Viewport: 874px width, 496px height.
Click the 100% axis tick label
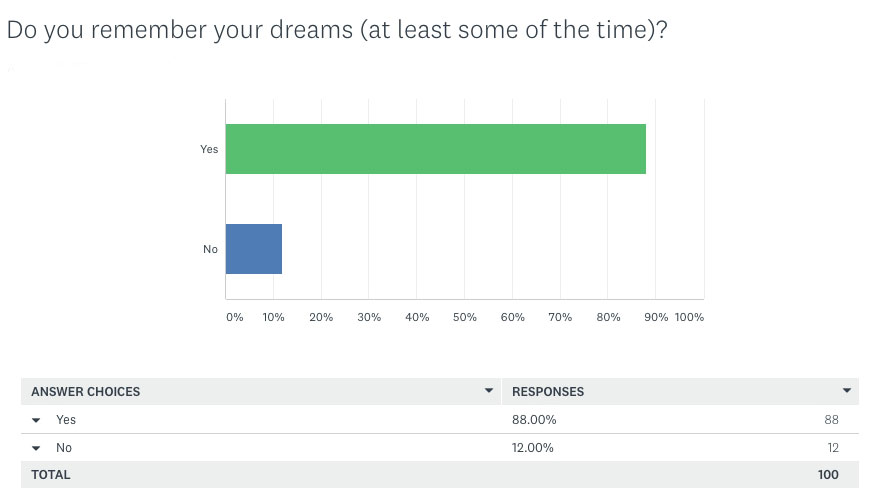pos(690,317)
